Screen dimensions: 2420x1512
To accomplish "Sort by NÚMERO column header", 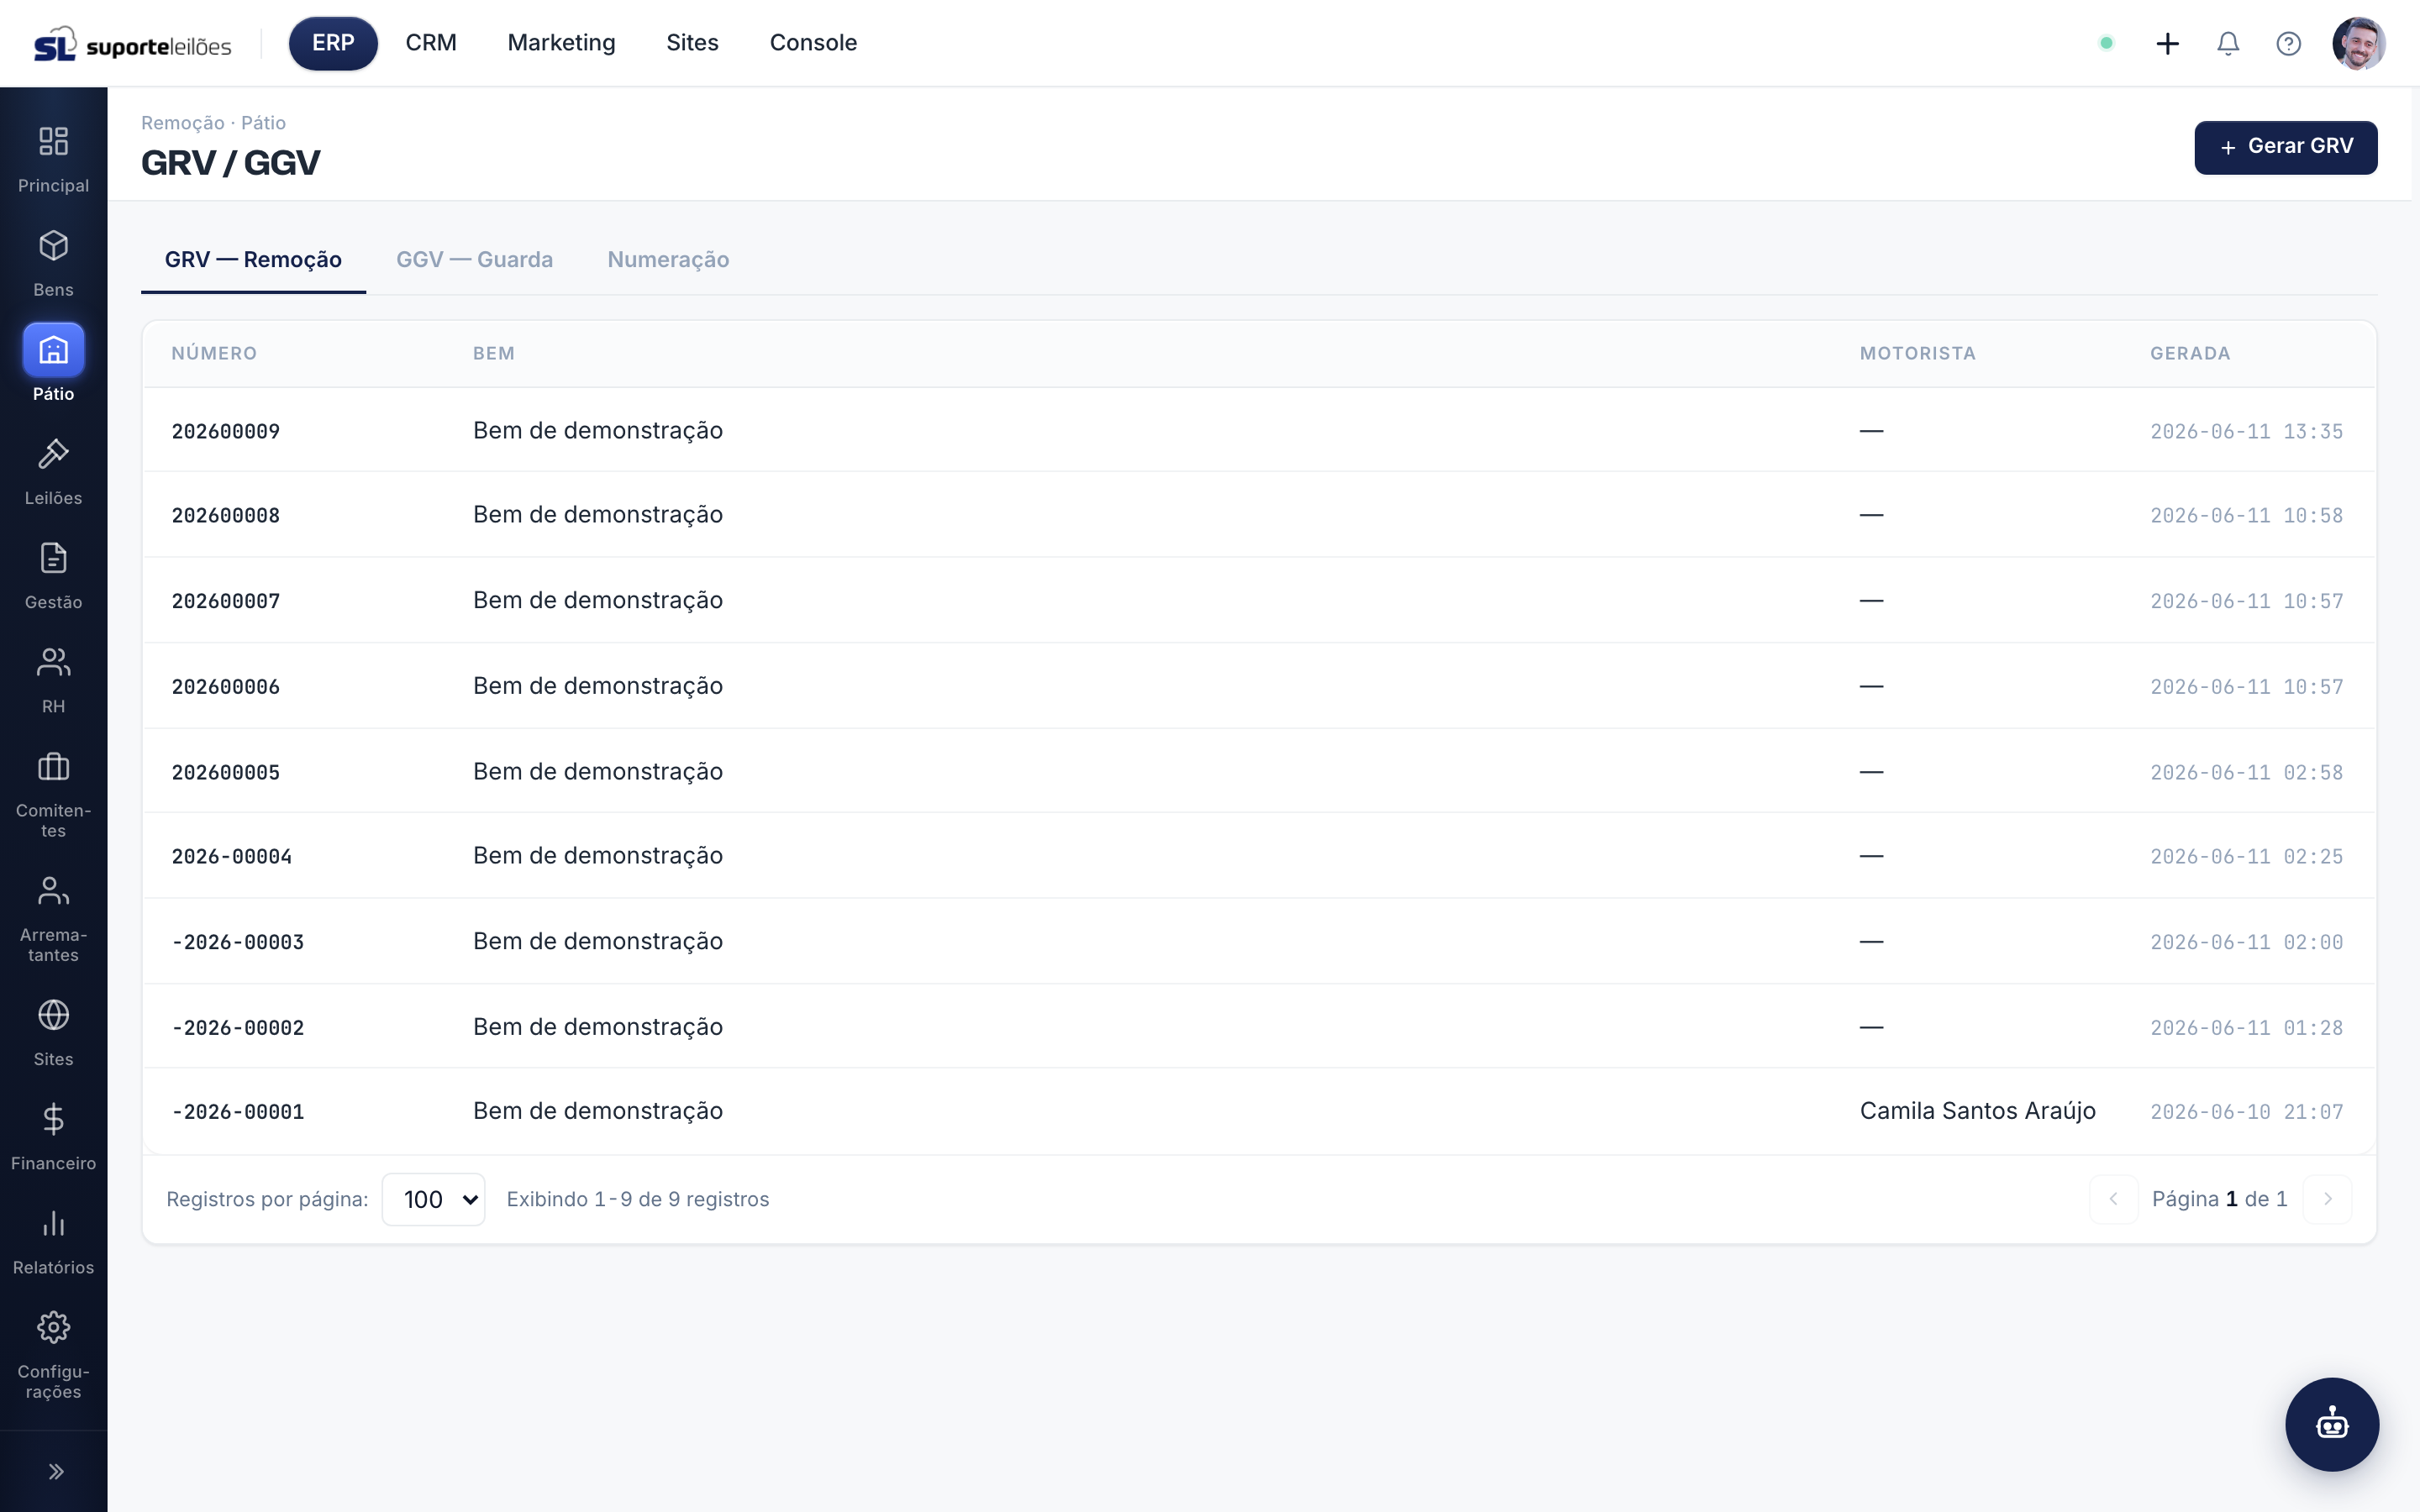I will click(x=214, y=353).
